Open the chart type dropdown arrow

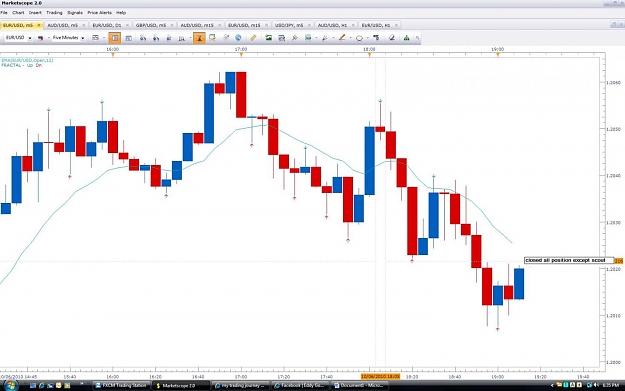tap(49, 38)
